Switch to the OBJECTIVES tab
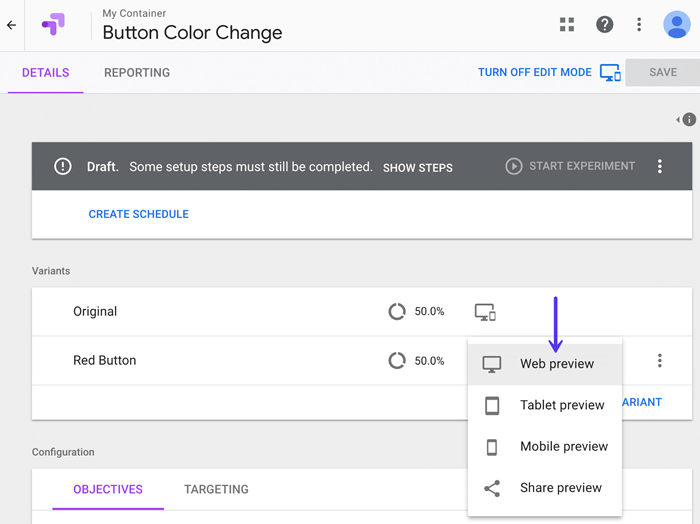Image resolution: width=700 pixels, height=524 pixels. (108, 489)
